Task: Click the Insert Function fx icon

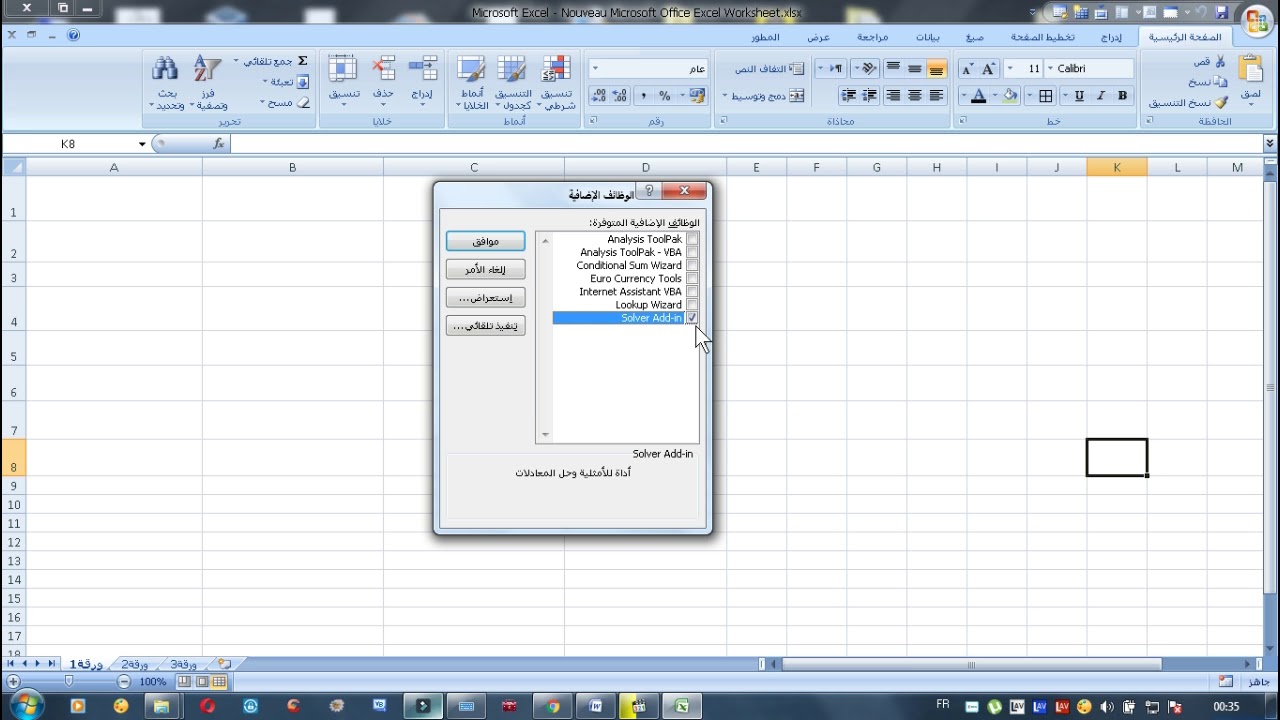Action: [x=219, y=144]
